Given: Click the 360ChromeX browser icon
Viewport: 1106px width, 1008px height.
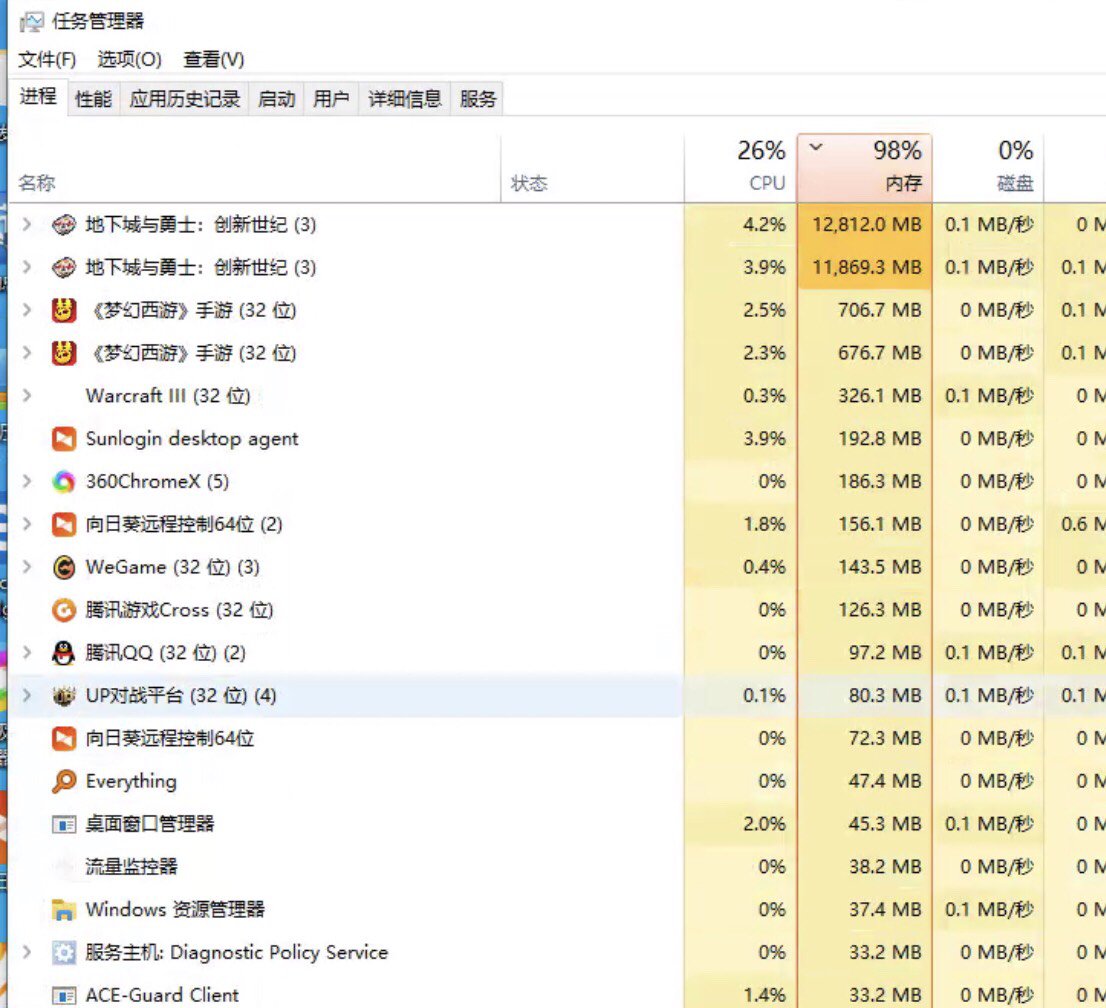Looking at the screenshot, I should point(63,482).
